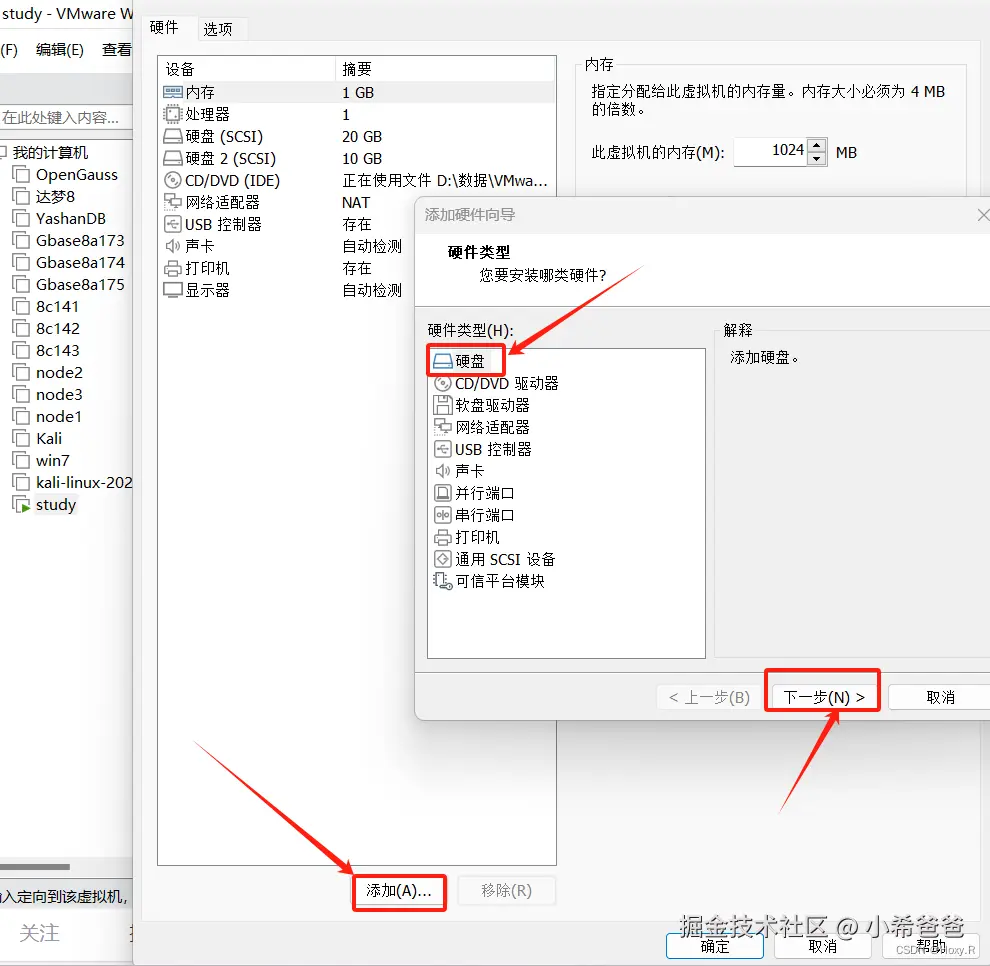Select Gbase8a173 in the VM library
Screen dimensions: 990x966
80,241
